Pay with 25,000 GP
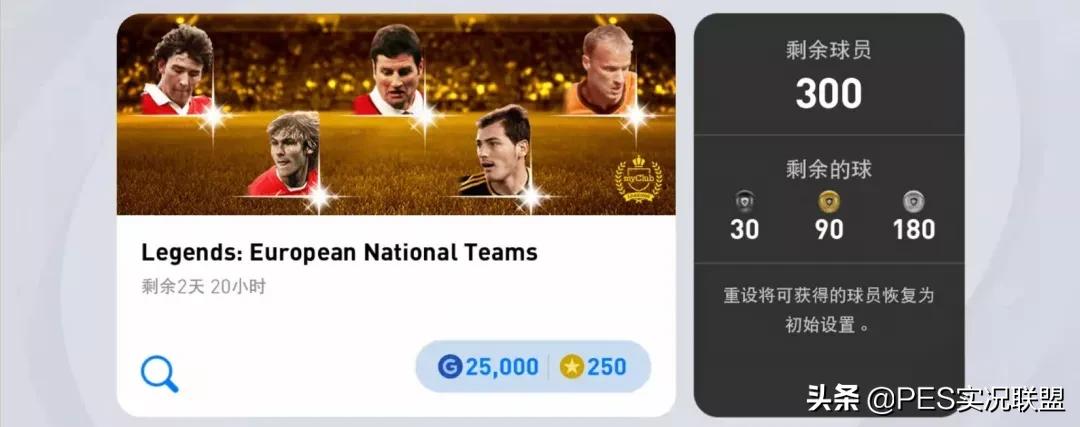The image size is (1080, 427). pos(488,367)
